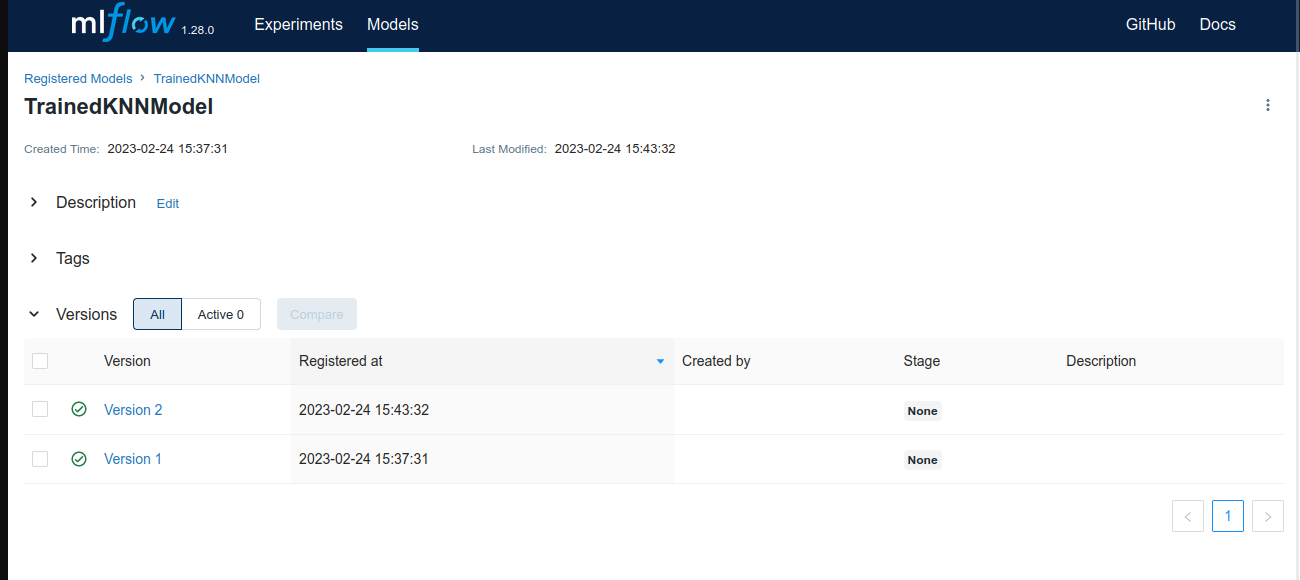The height and width of the screenshot is (580, 1300).
Task: Click the green ready status icon for Version 1
Action: pos(79,459)
